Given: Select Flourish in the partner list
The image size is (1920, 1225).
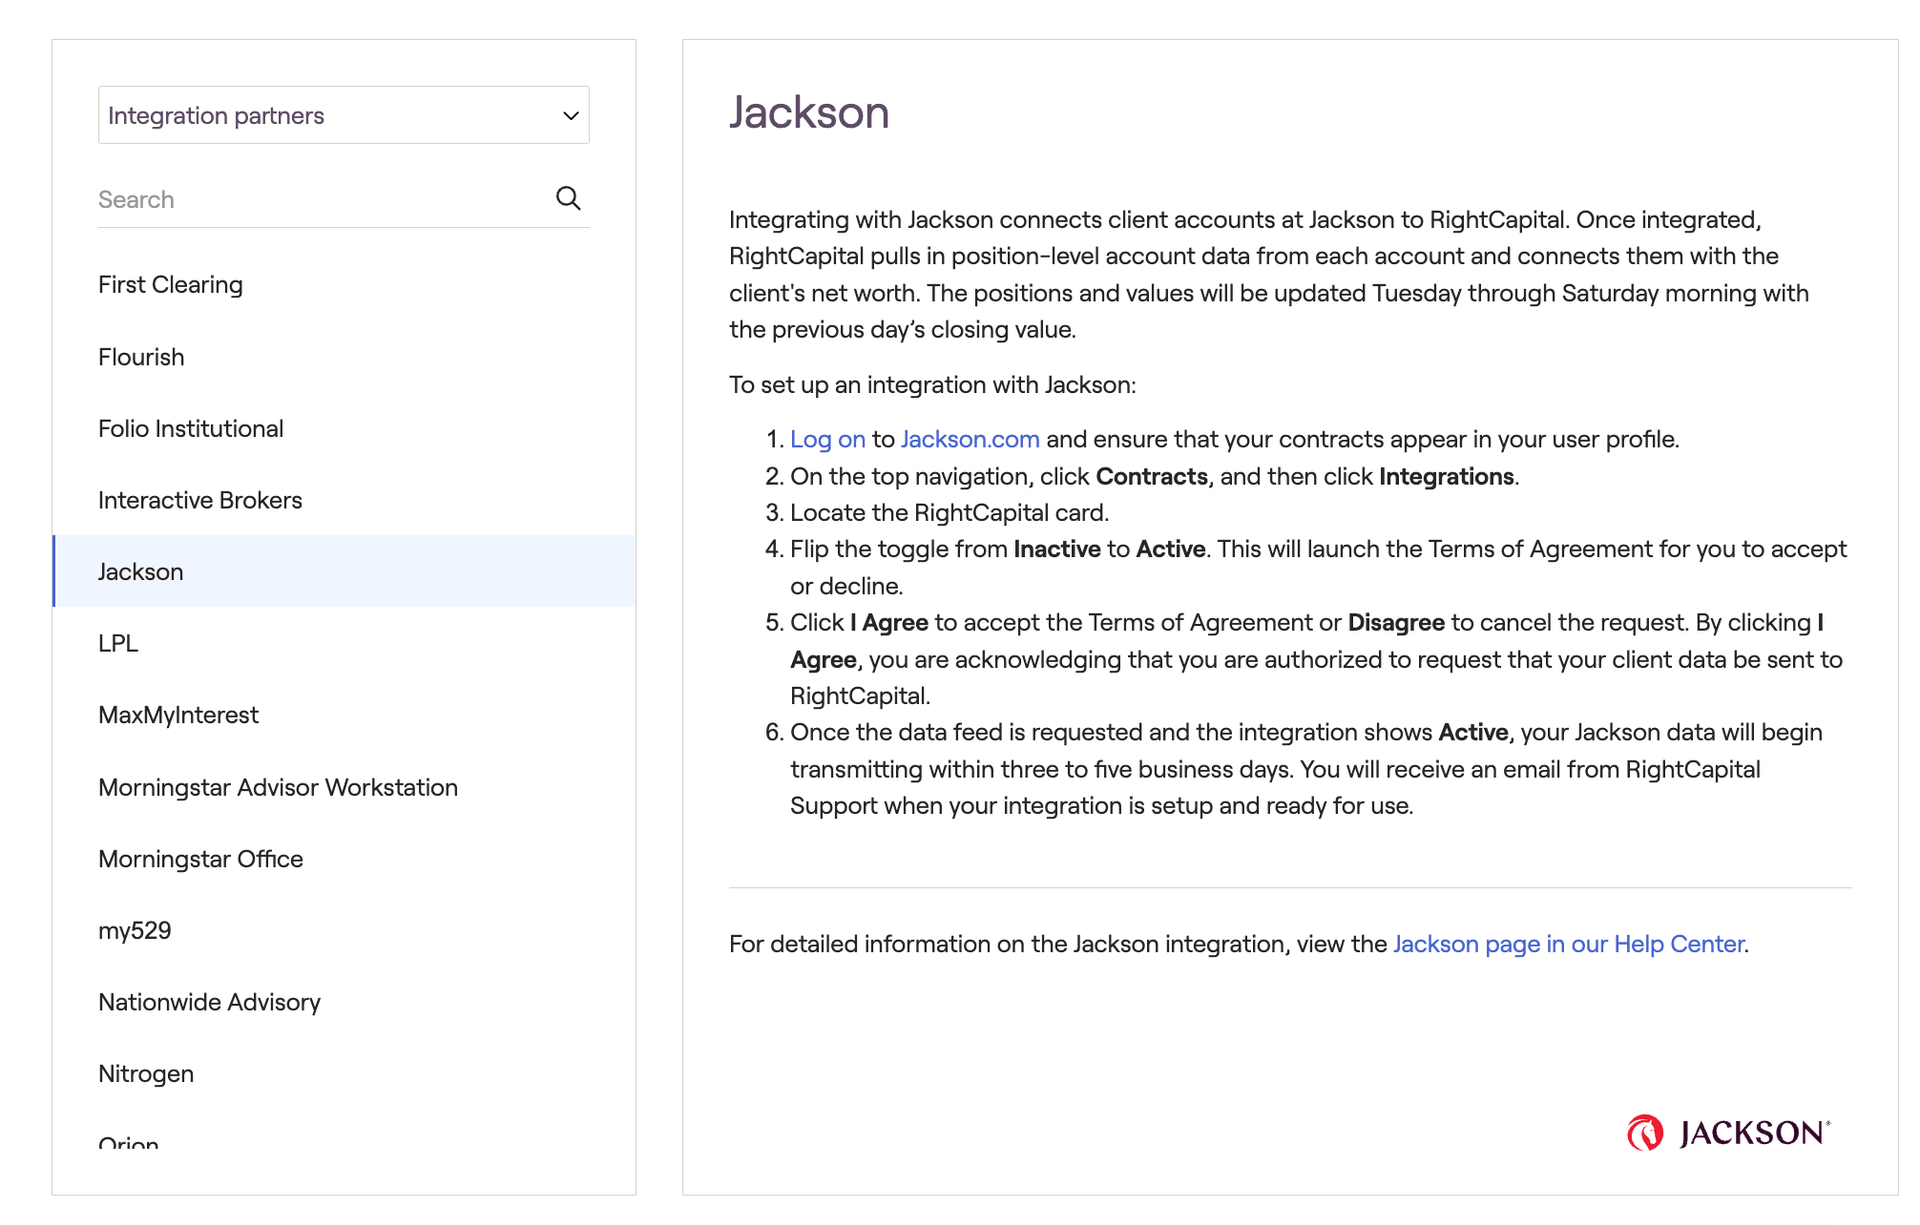Looking at the screenshot, I should point(142,357).
